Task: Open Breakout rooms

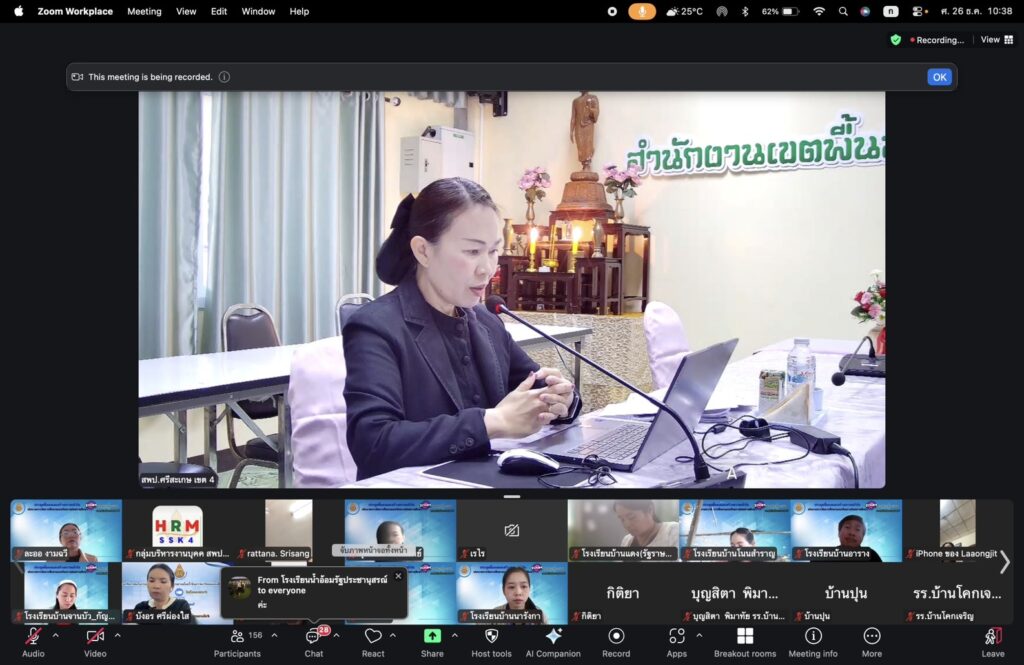Action: click(745, 637)
